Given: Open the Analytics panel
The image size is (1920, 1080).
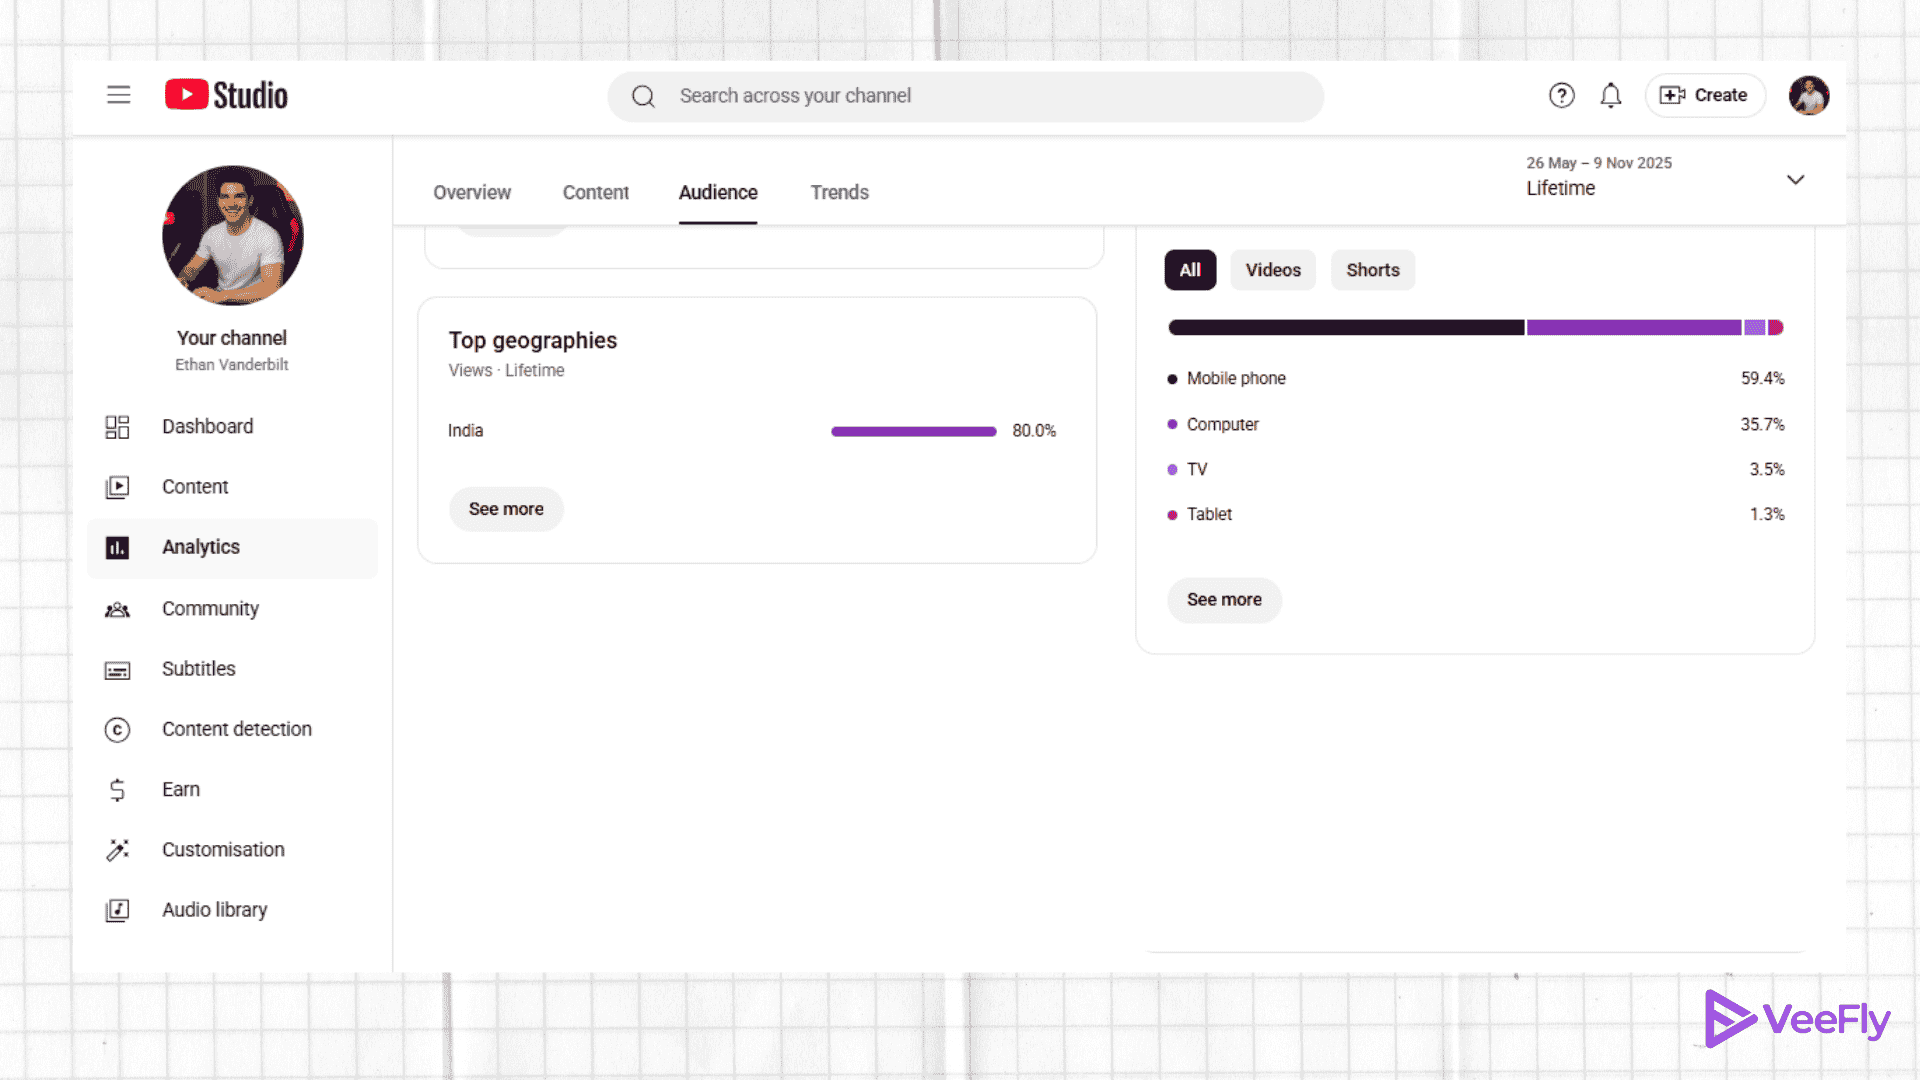Looking at the screenshot, I should pyautogui.click(x=200, y=547).
